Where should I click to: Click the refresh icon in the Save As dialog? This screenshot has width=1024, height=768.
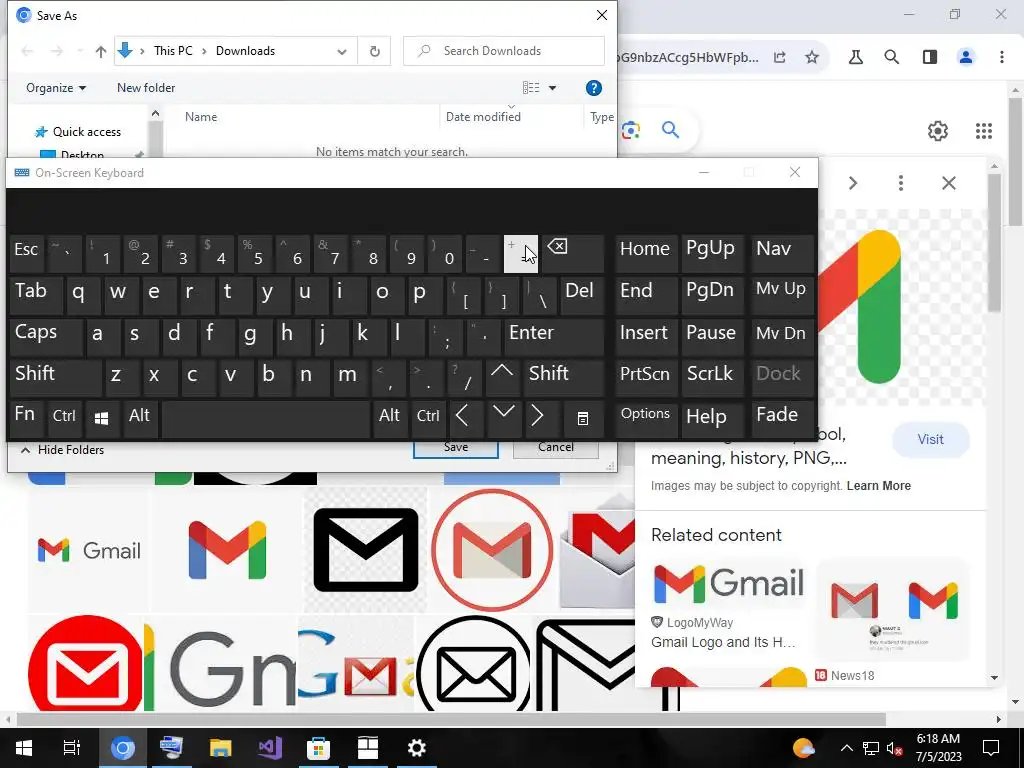coord(374,51)
